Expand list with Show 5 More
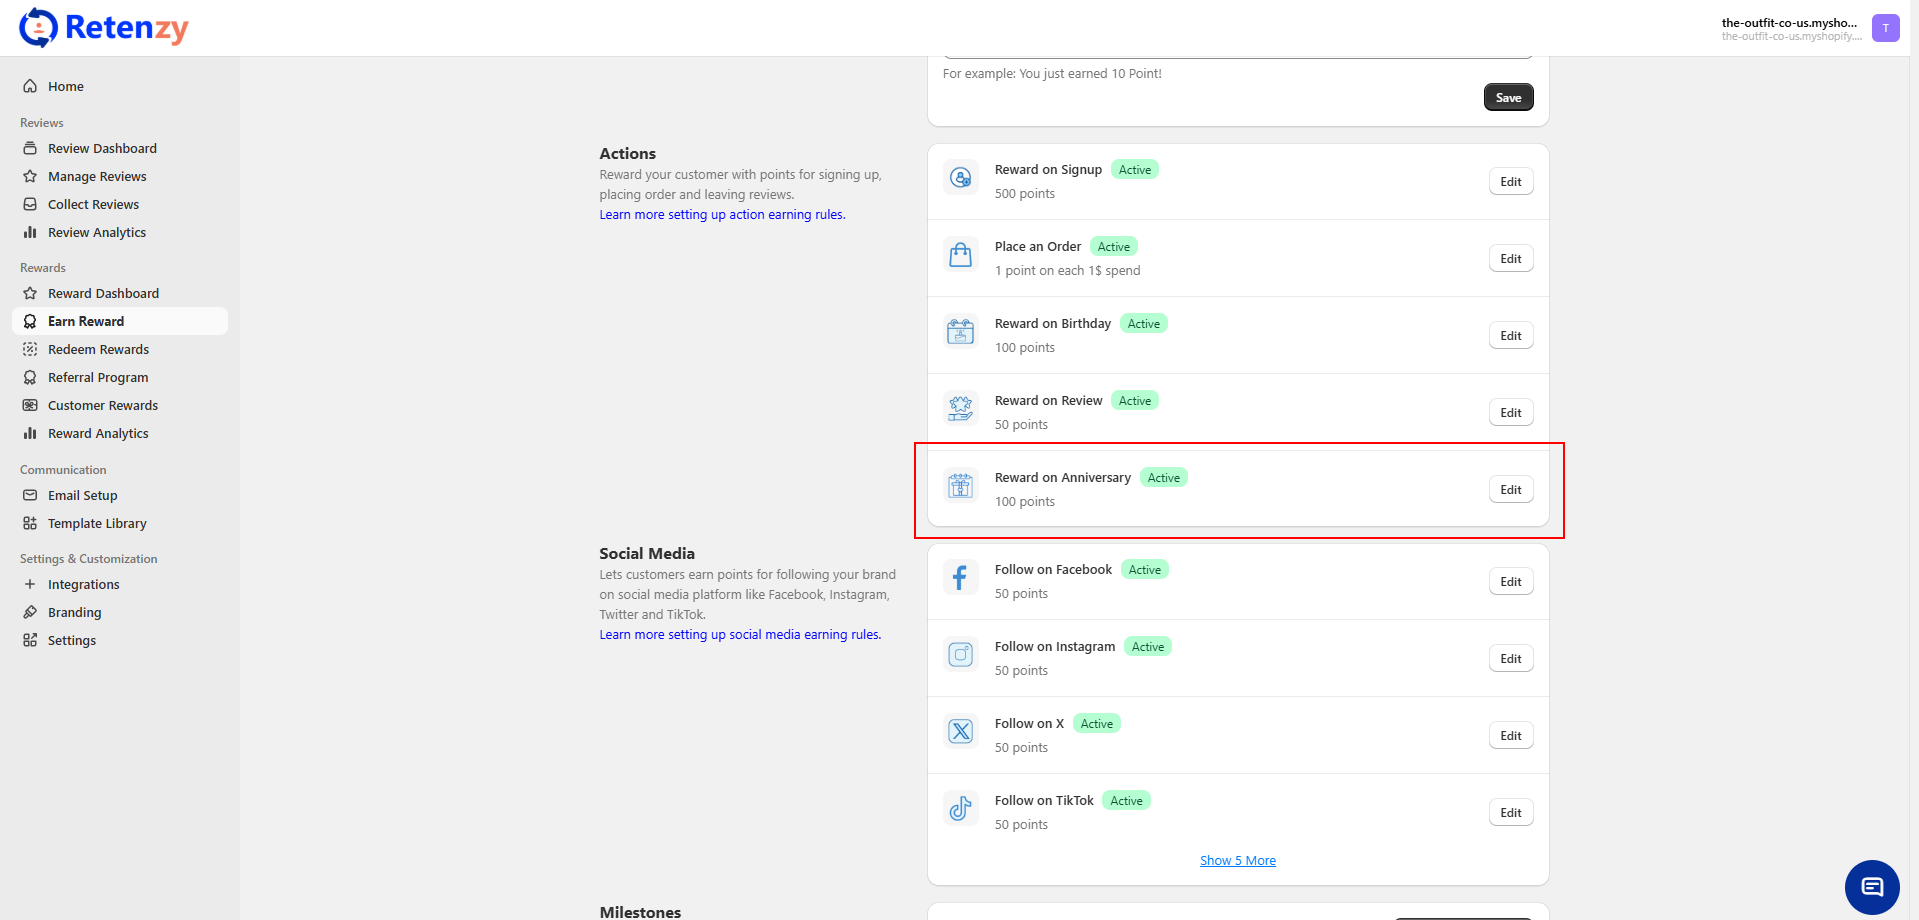 click(x=1237, y=861)
